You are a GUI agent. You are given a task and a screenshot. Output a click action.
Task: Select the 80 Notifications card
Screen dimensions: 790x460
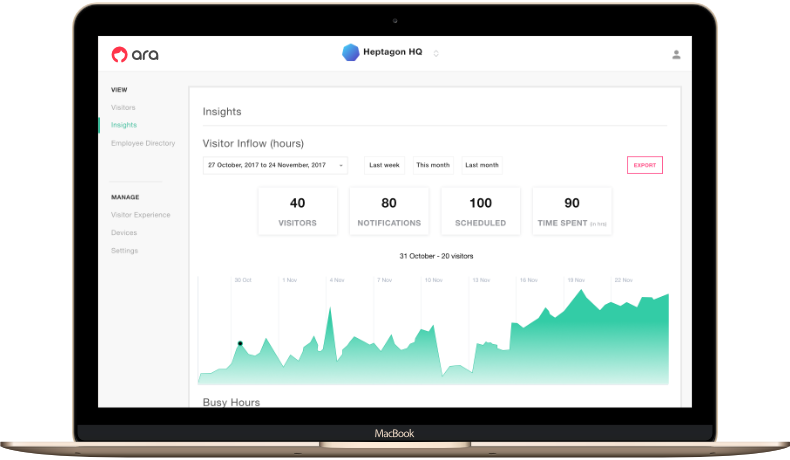pyautogui.click(x=389, y=211)
